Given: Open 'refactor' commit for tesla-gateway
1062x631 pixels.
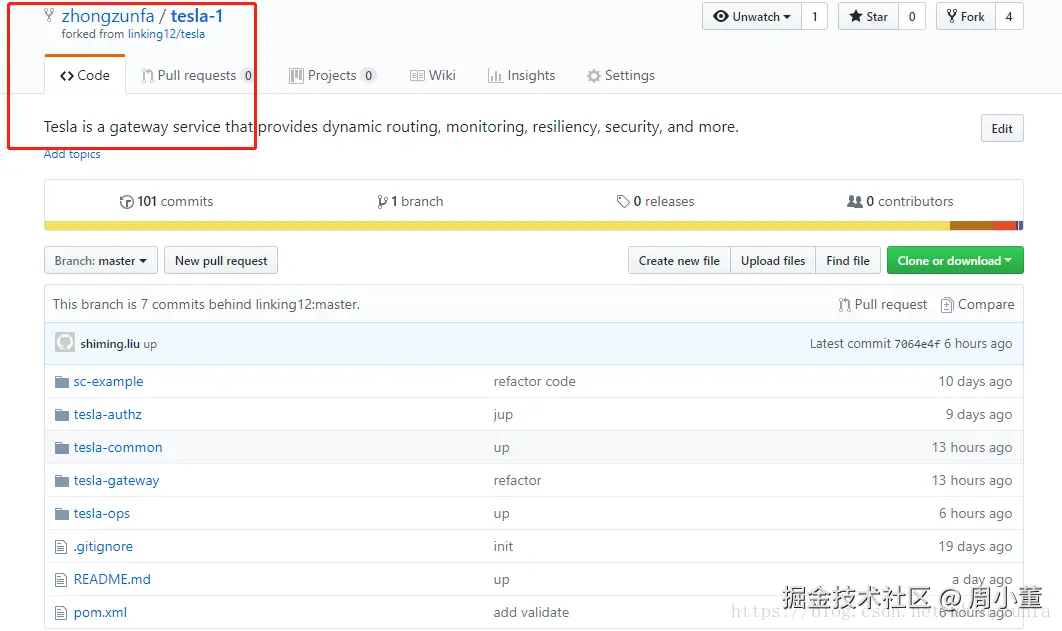Looking at the screenshot, I should (x=517, y=481).
